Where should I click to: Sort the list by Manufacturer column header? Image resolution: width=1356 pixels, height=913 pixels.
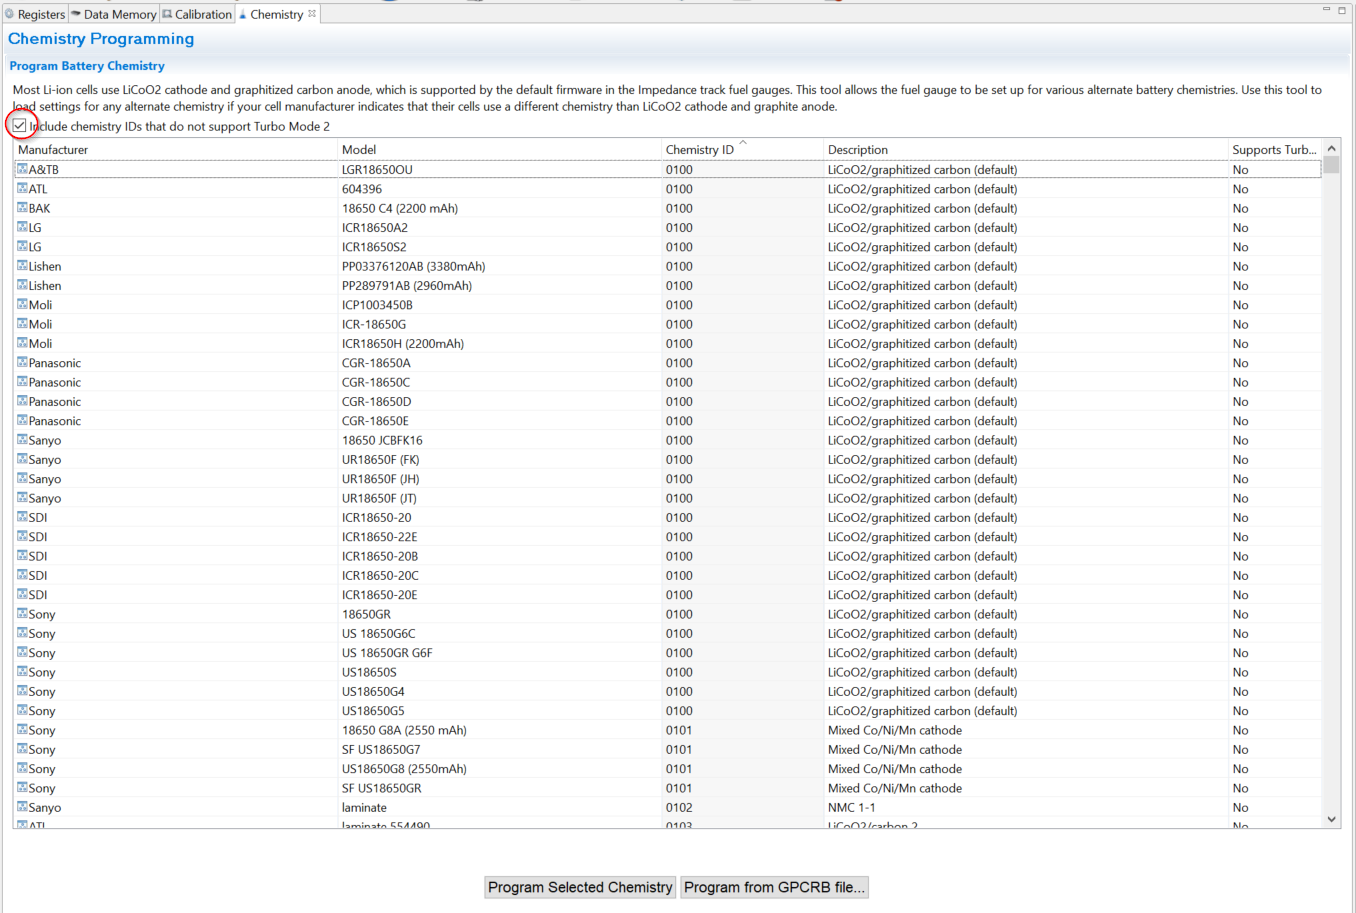point(54,150)
